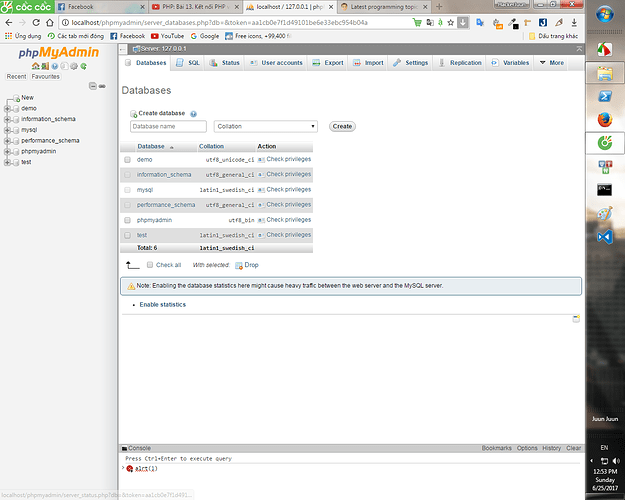
Task: Enable the Check all checkbox
Action: tap(150, 265)
